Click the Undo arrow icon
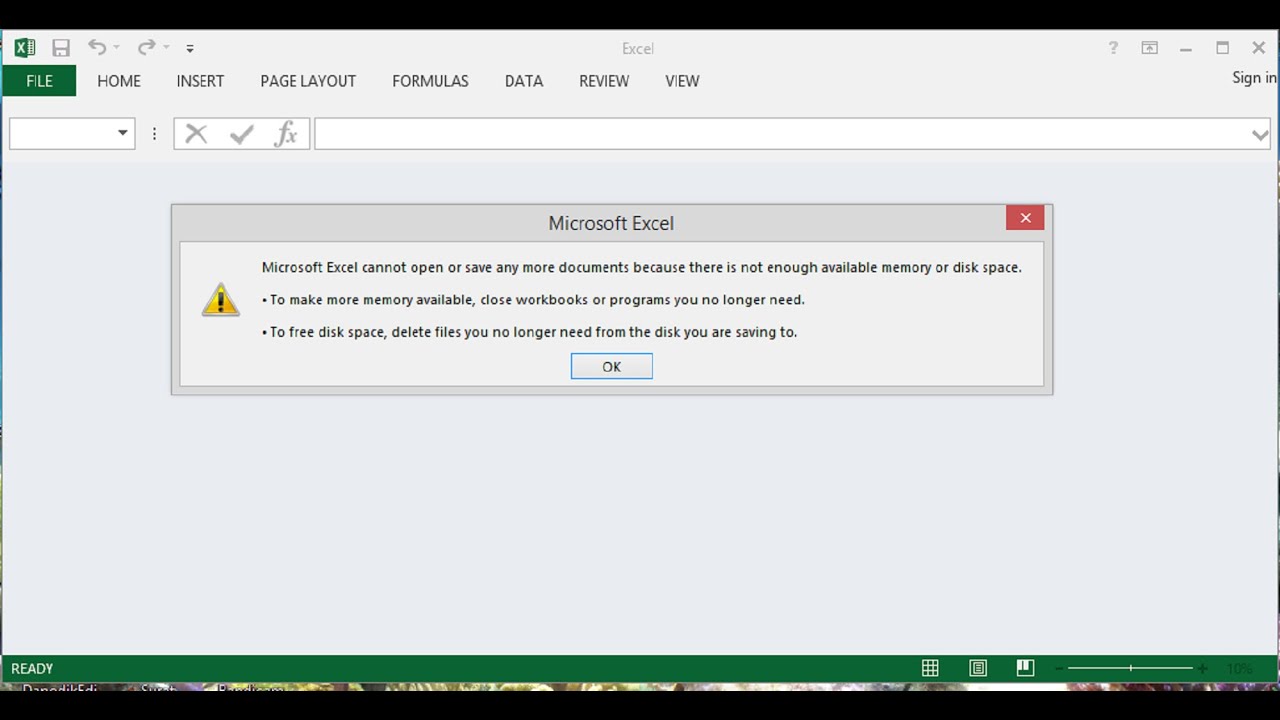 coord(96,47)
